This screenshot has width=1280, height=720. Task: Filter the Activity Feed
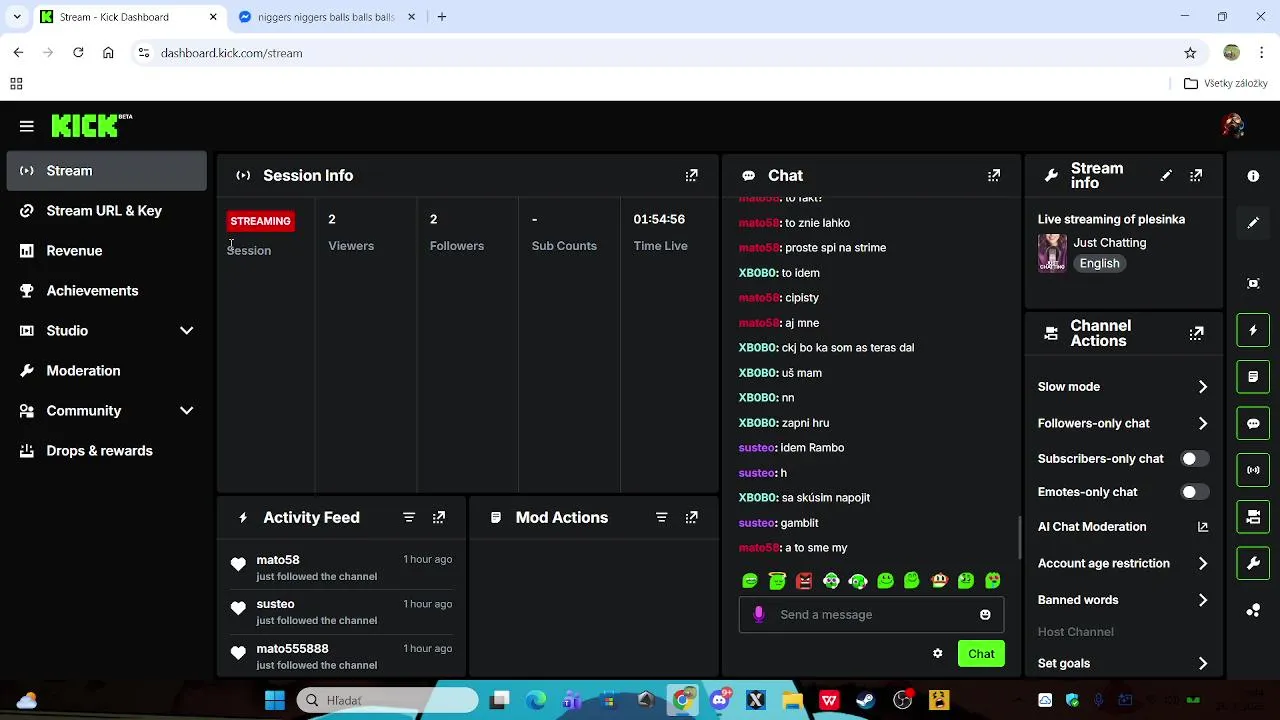(x=409, y=517)
